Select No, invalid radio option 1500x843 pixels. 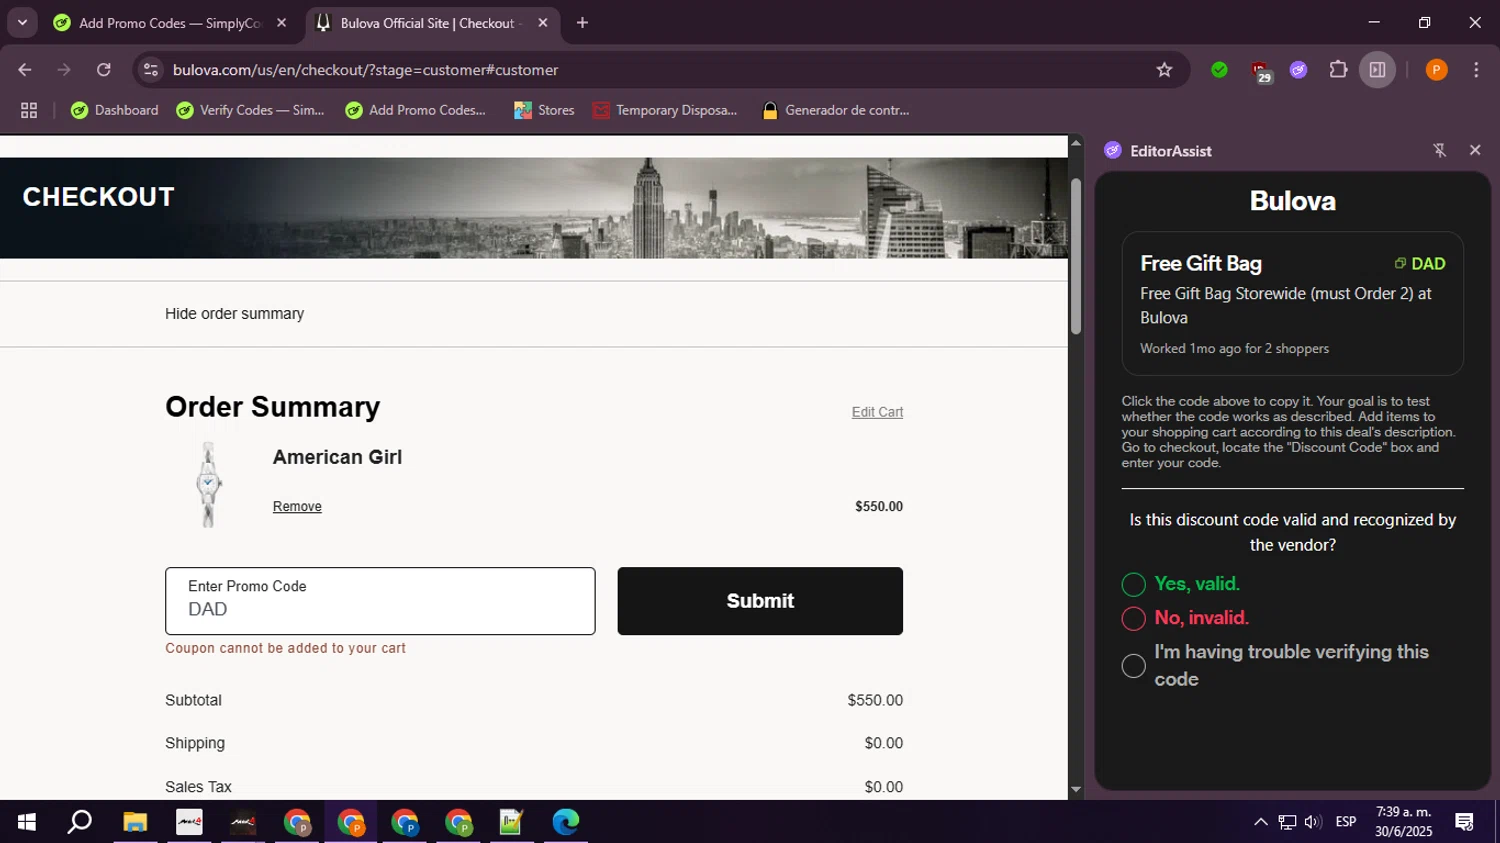(1133, 618)
